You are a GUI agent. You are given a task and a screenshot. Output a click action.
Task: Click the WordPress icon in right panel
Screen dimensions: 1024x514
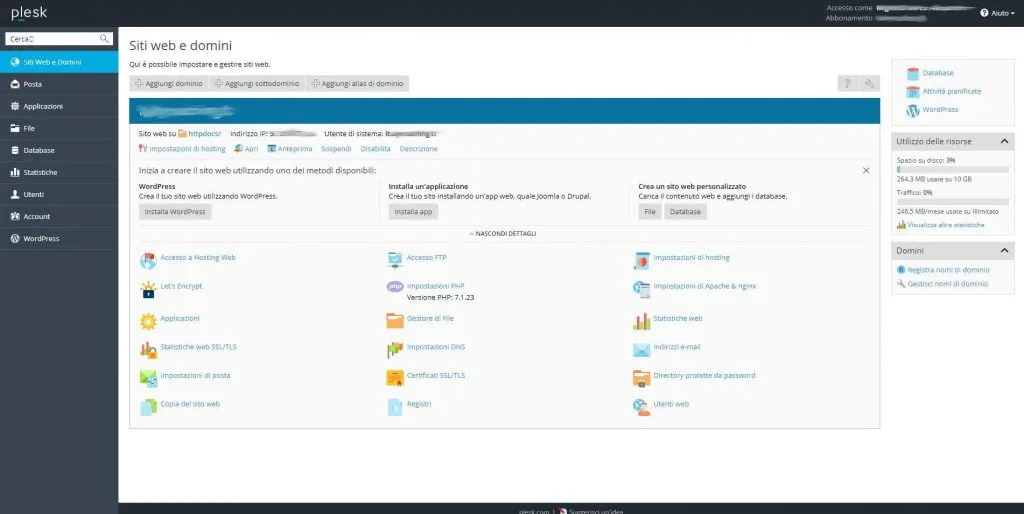[x=912, y=110]
